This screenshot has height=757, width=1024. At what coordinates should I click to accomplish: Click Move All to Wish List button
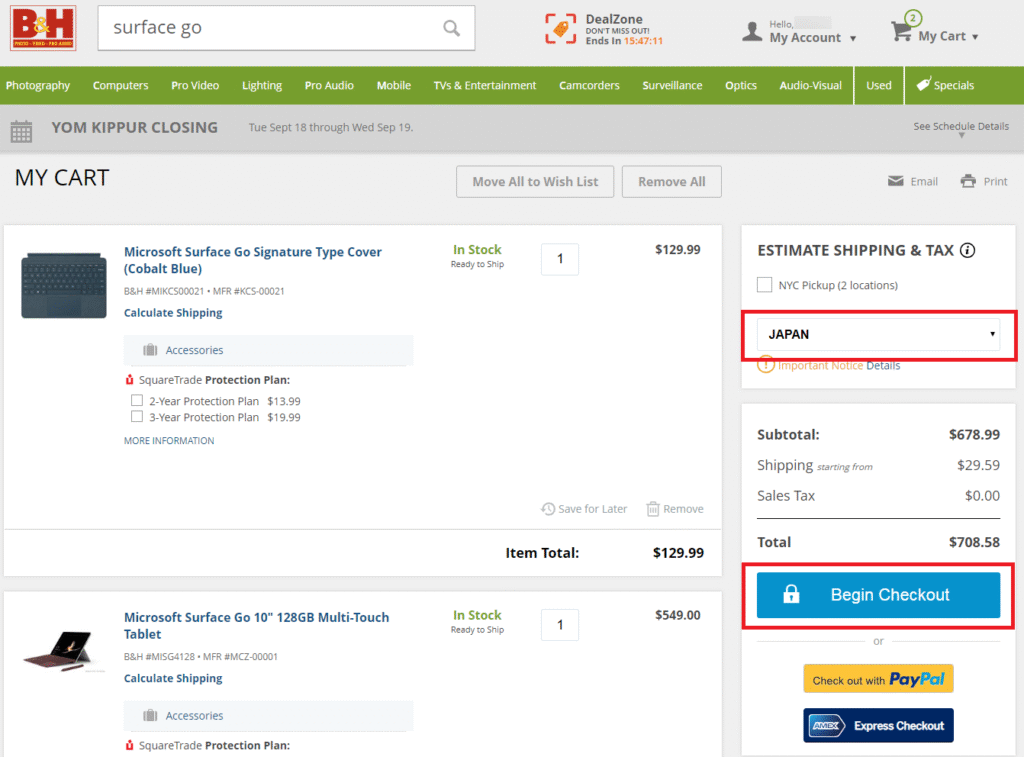pos(535,182)
